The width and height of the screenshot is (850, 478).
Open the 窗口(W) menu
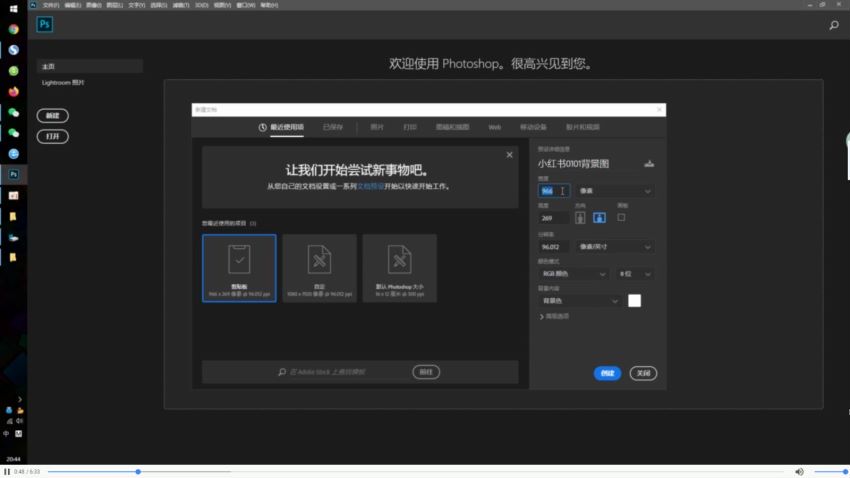[x=246, y=5]
